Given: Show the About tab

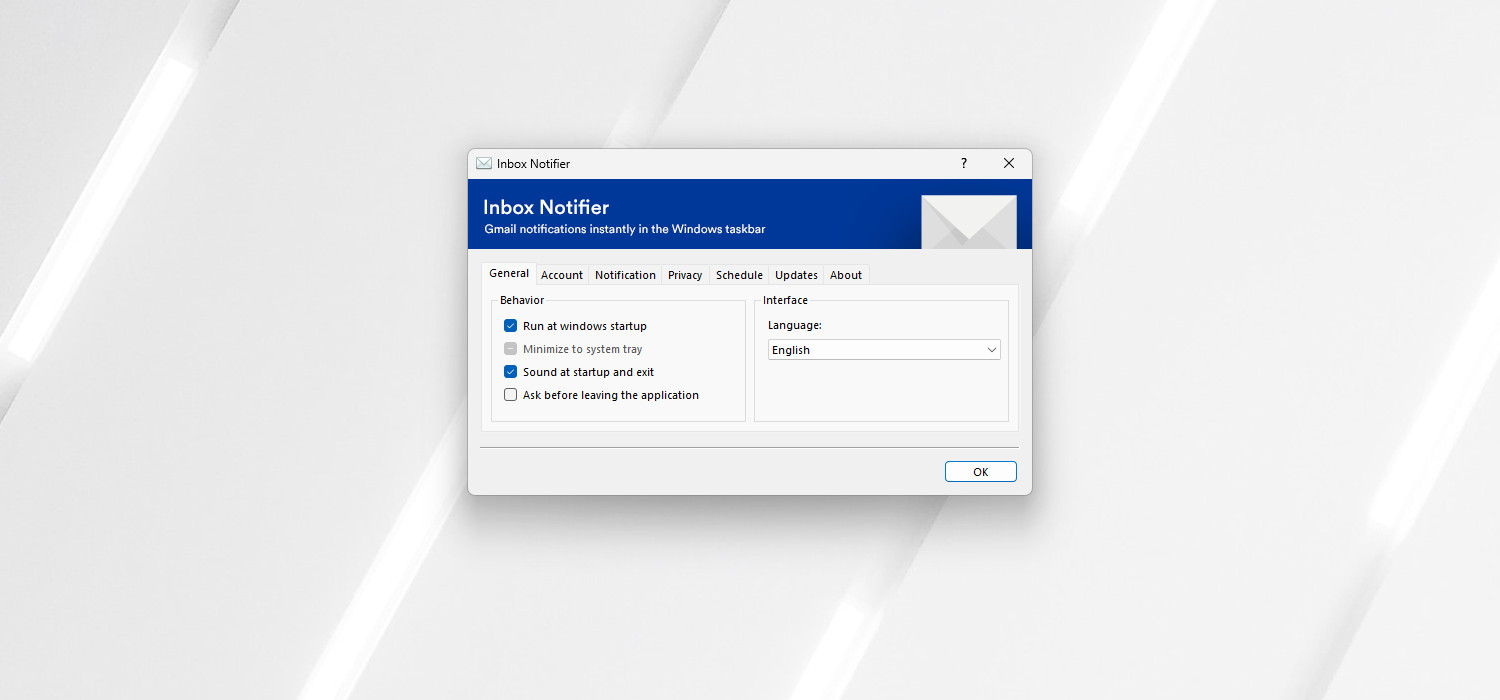Looking at the screenshot, I should [846, 275].
